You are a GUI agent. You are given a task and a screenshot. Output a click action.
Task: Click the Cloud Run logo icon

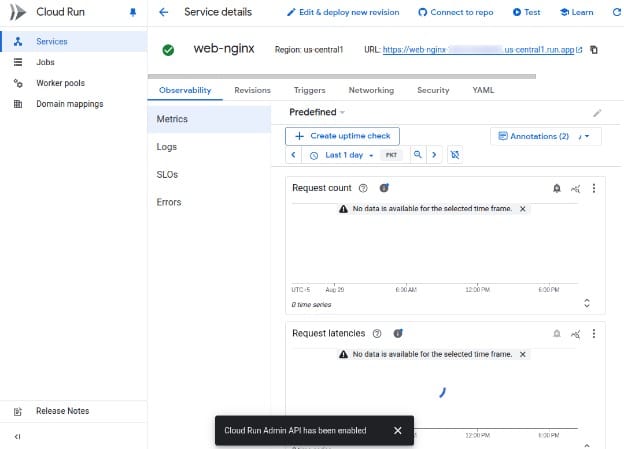(x=18, y=12)
